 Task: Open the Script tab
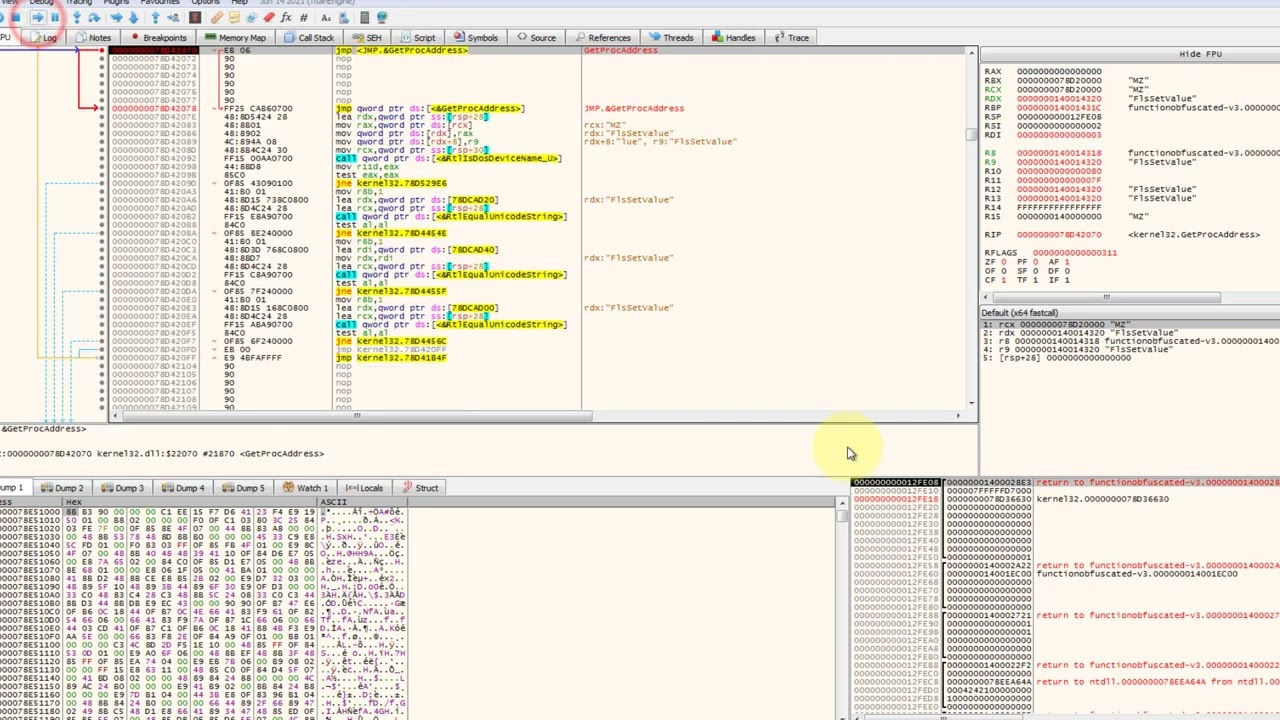(417, 38)
